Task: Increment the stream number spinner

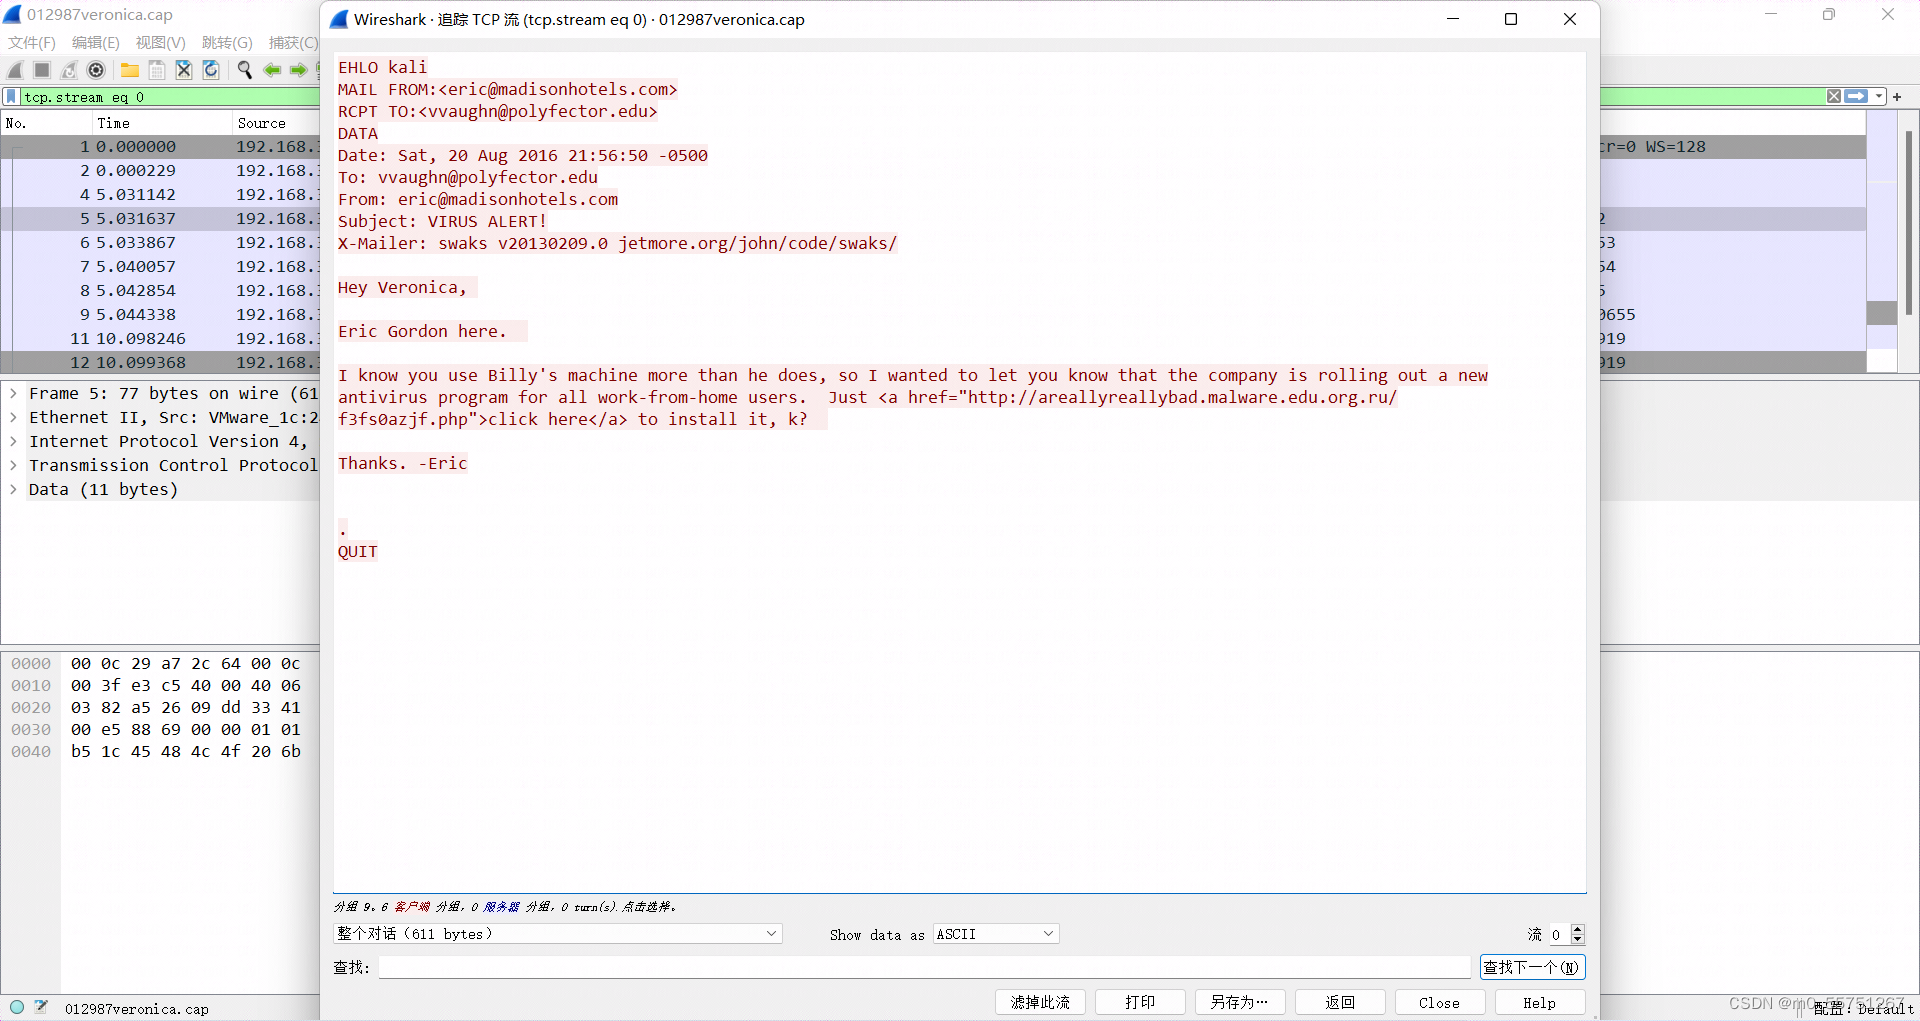Action: (x=1578, y=929)
